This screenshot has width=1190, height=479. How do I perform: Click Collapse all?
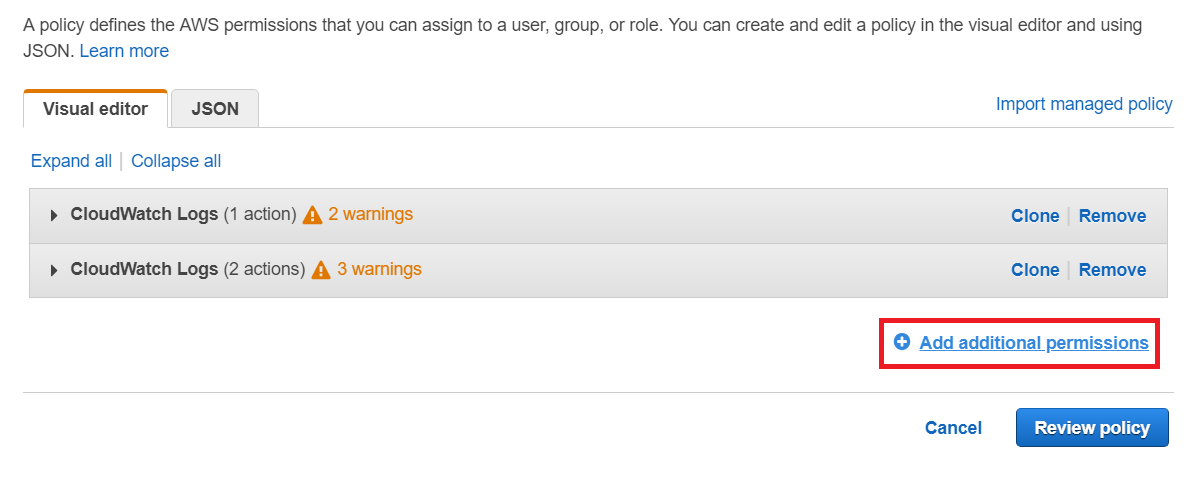click(176, 161)
